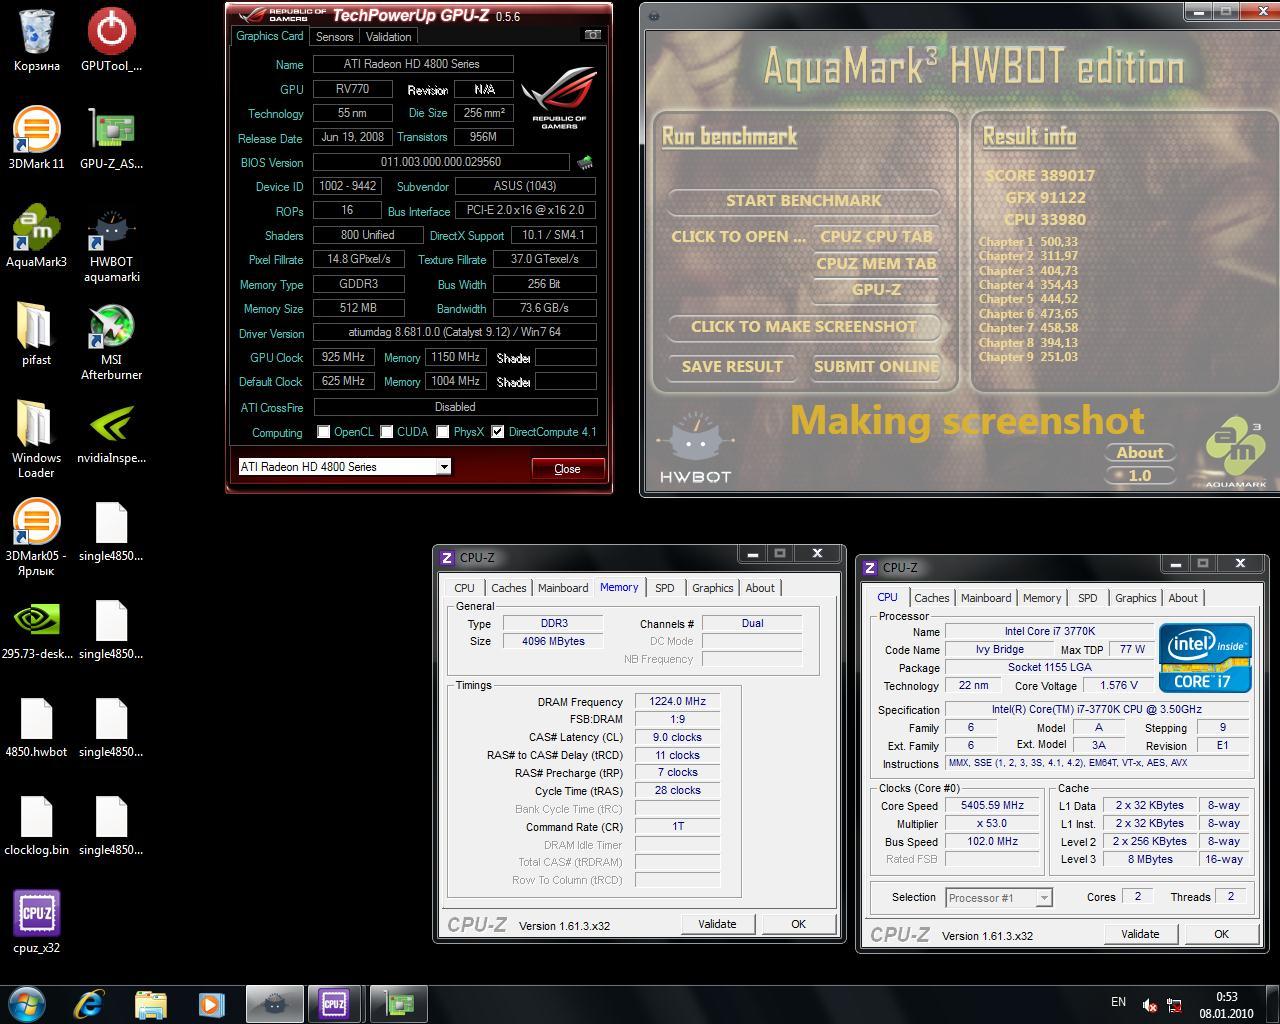Image resolution: width=1280 pixels, height=1024 pixels.
Task: Switch to the HWBOT AquaMark taskbar button
Action: [x=274, y=1003]
